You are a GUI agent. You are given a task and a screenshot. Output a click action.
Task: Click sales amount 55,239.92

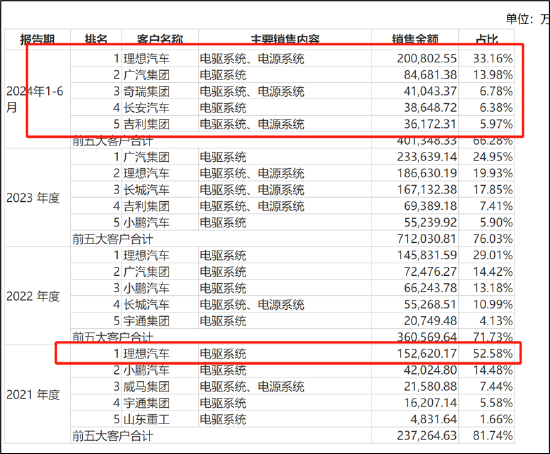(x=430, y=222)
